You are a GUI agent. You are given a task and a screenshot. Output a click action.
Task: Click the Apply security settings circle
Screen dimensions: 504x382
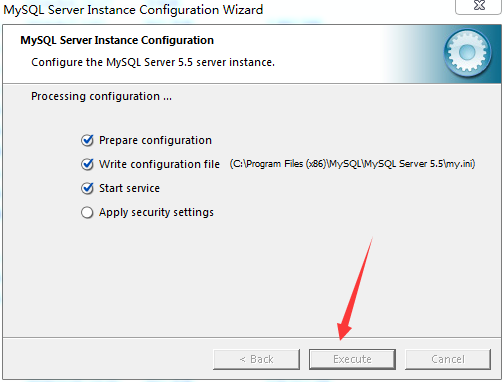pos(87,212)
